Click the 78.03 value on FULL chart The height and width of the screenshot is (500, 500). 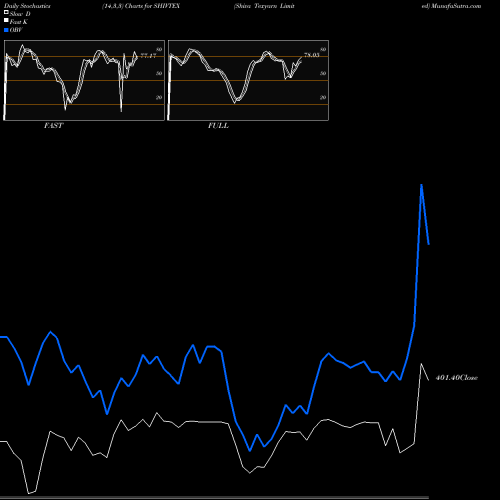coord(312,55)
